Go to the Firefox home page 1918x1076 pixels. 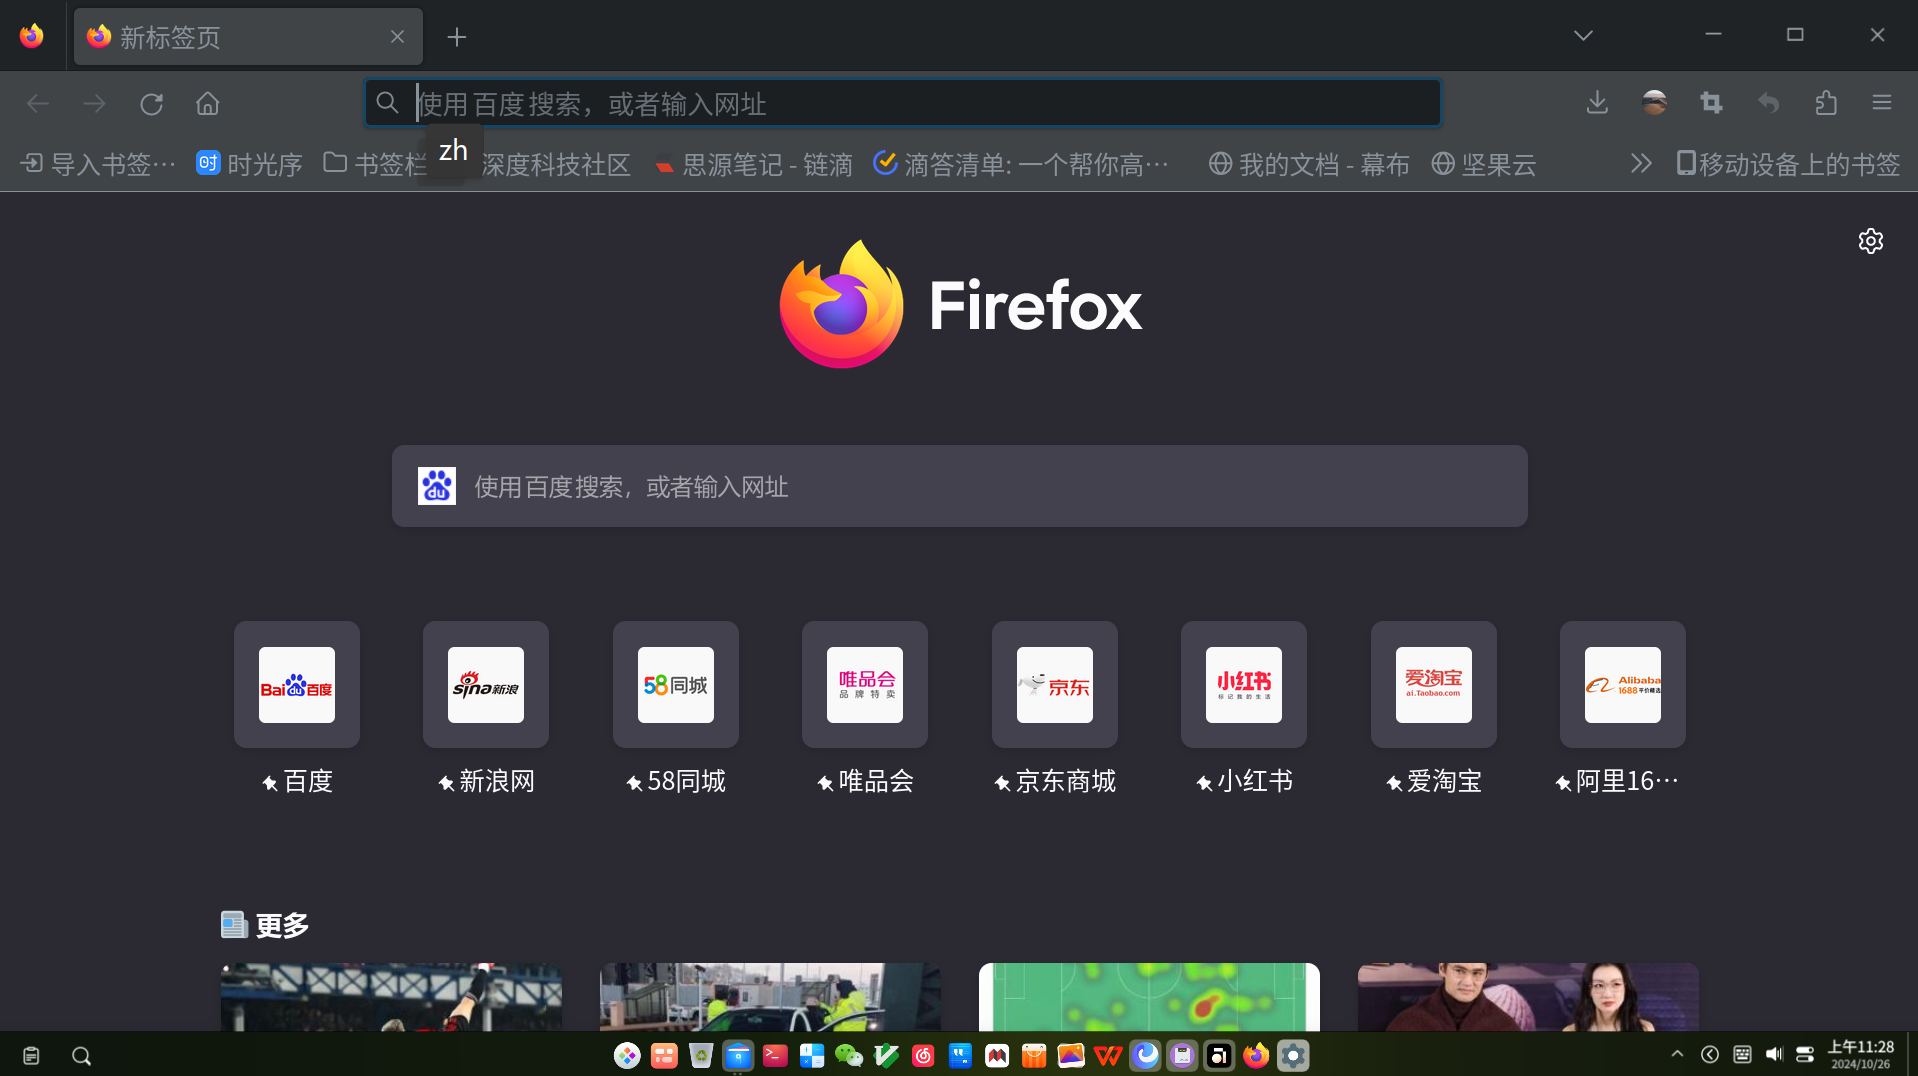[208, 104]
